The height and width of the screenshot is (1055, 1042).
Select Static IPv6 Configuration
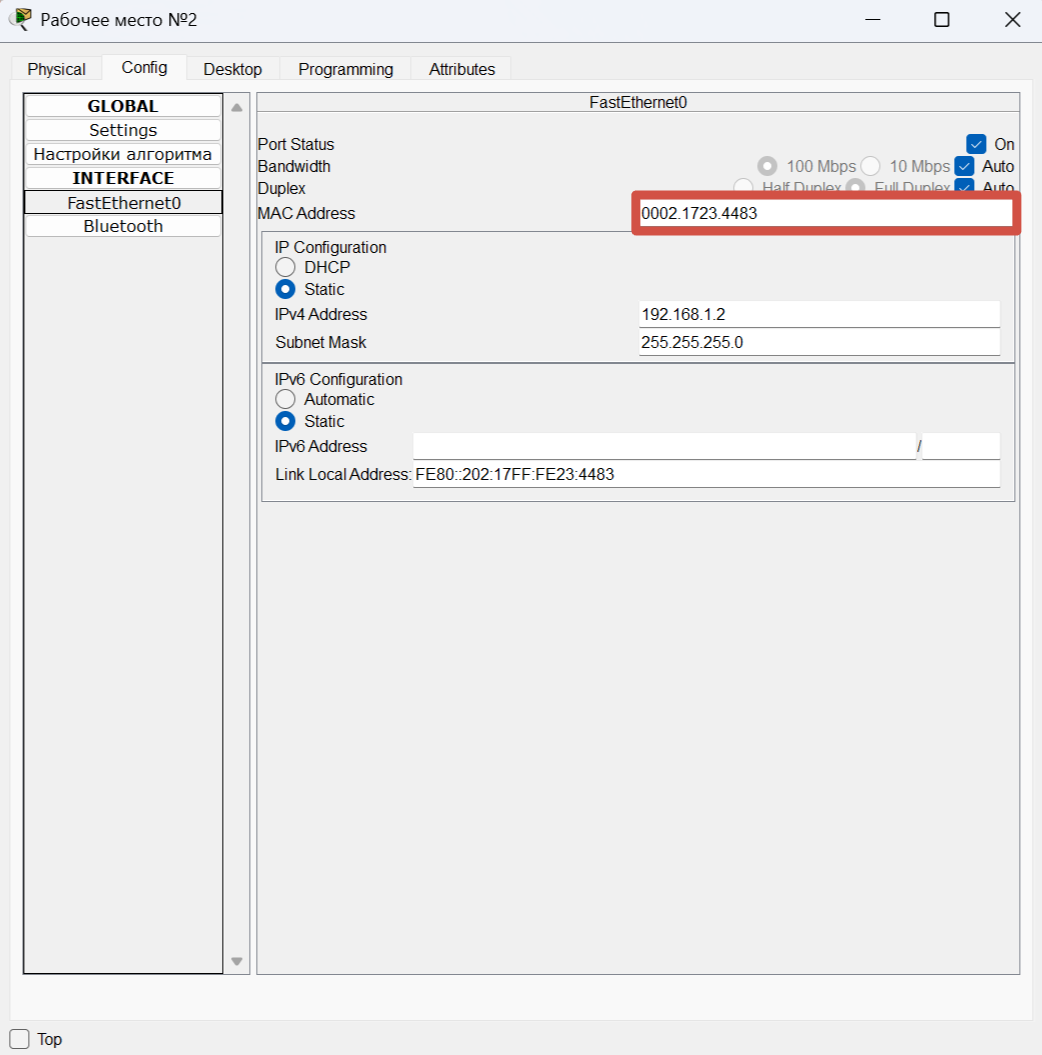285,421
